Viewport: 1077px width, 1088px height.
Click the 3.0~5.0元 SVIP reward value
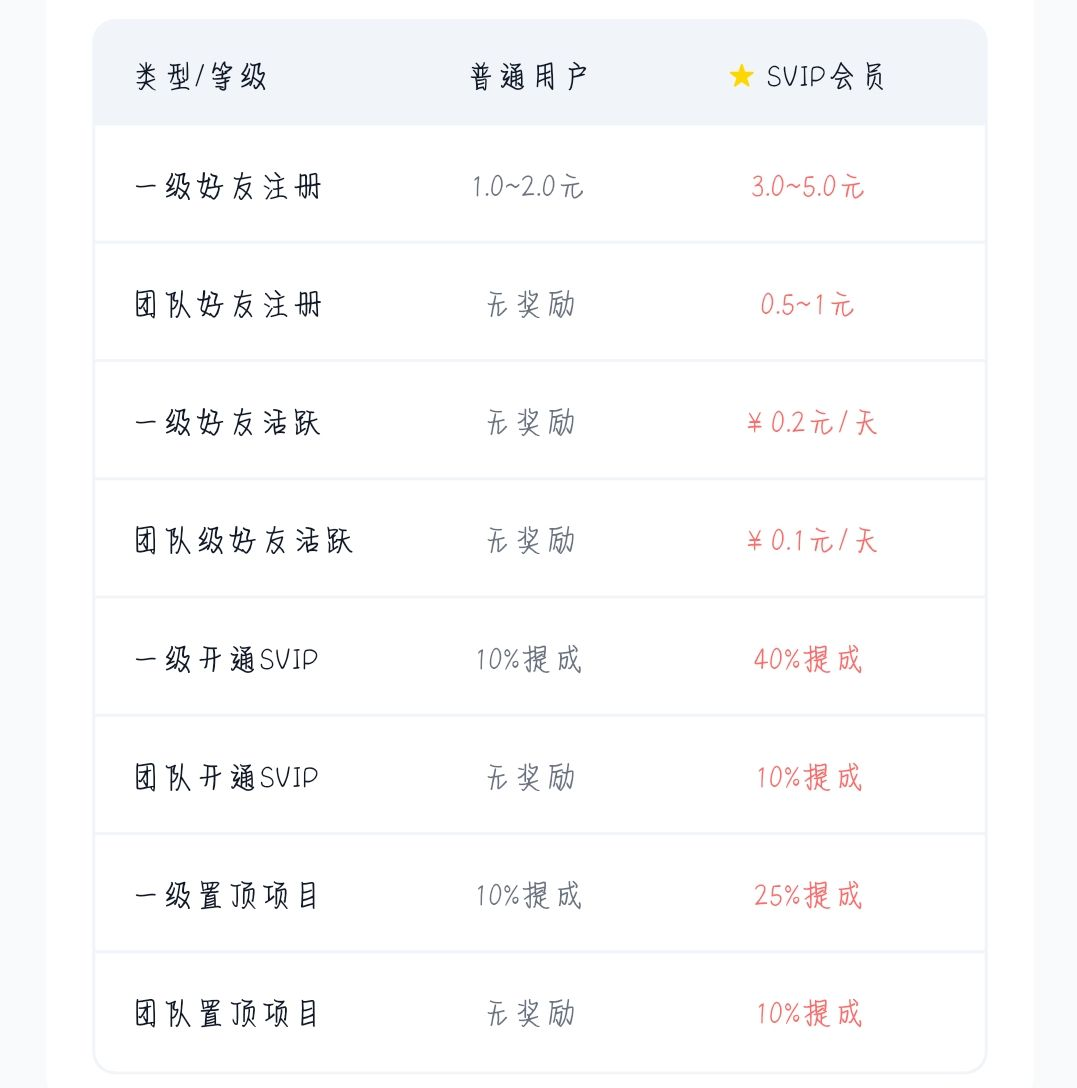(807, 187)
